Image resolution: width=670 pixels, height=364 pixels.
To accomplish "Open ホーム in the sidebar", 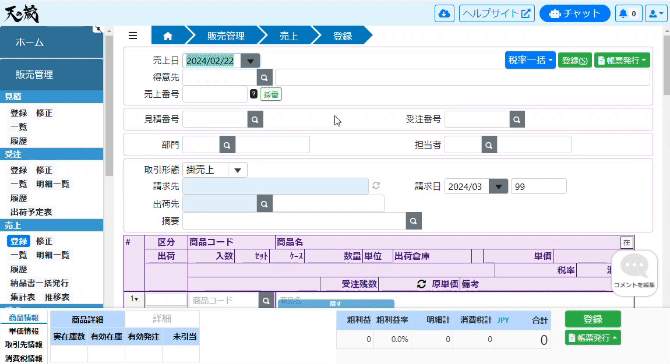I will pos(51,42).
